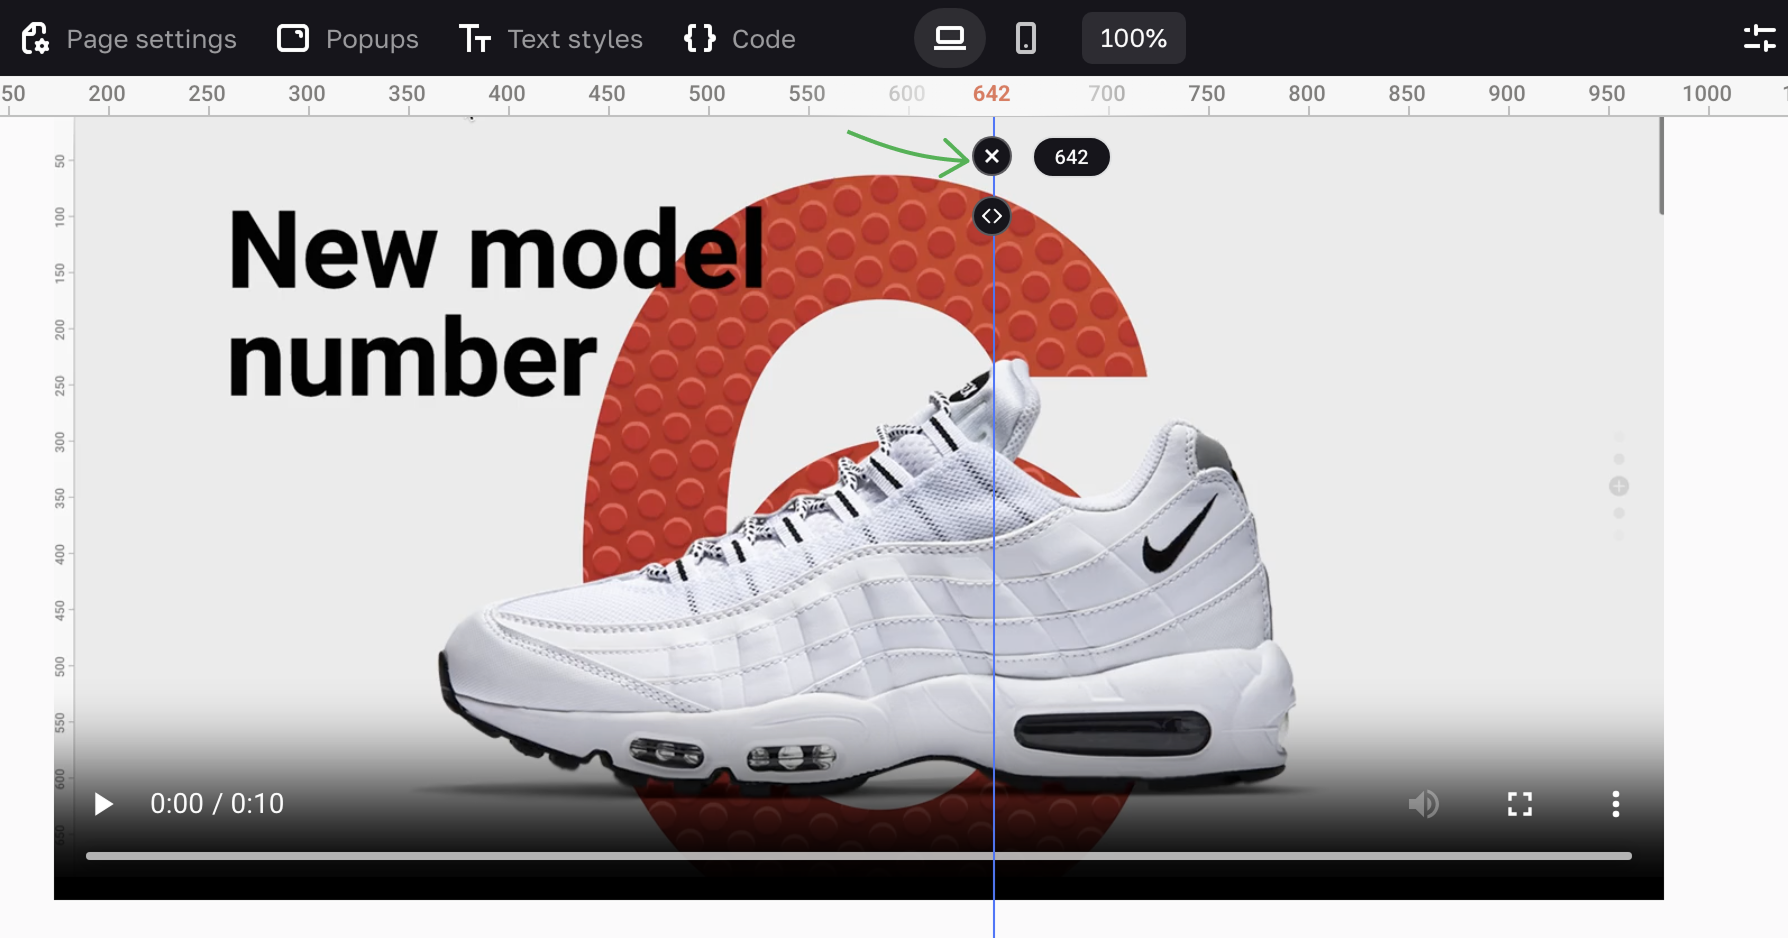1788x938 pixels.
Task: Delete the guide line with X button
Action: [992, 157]
